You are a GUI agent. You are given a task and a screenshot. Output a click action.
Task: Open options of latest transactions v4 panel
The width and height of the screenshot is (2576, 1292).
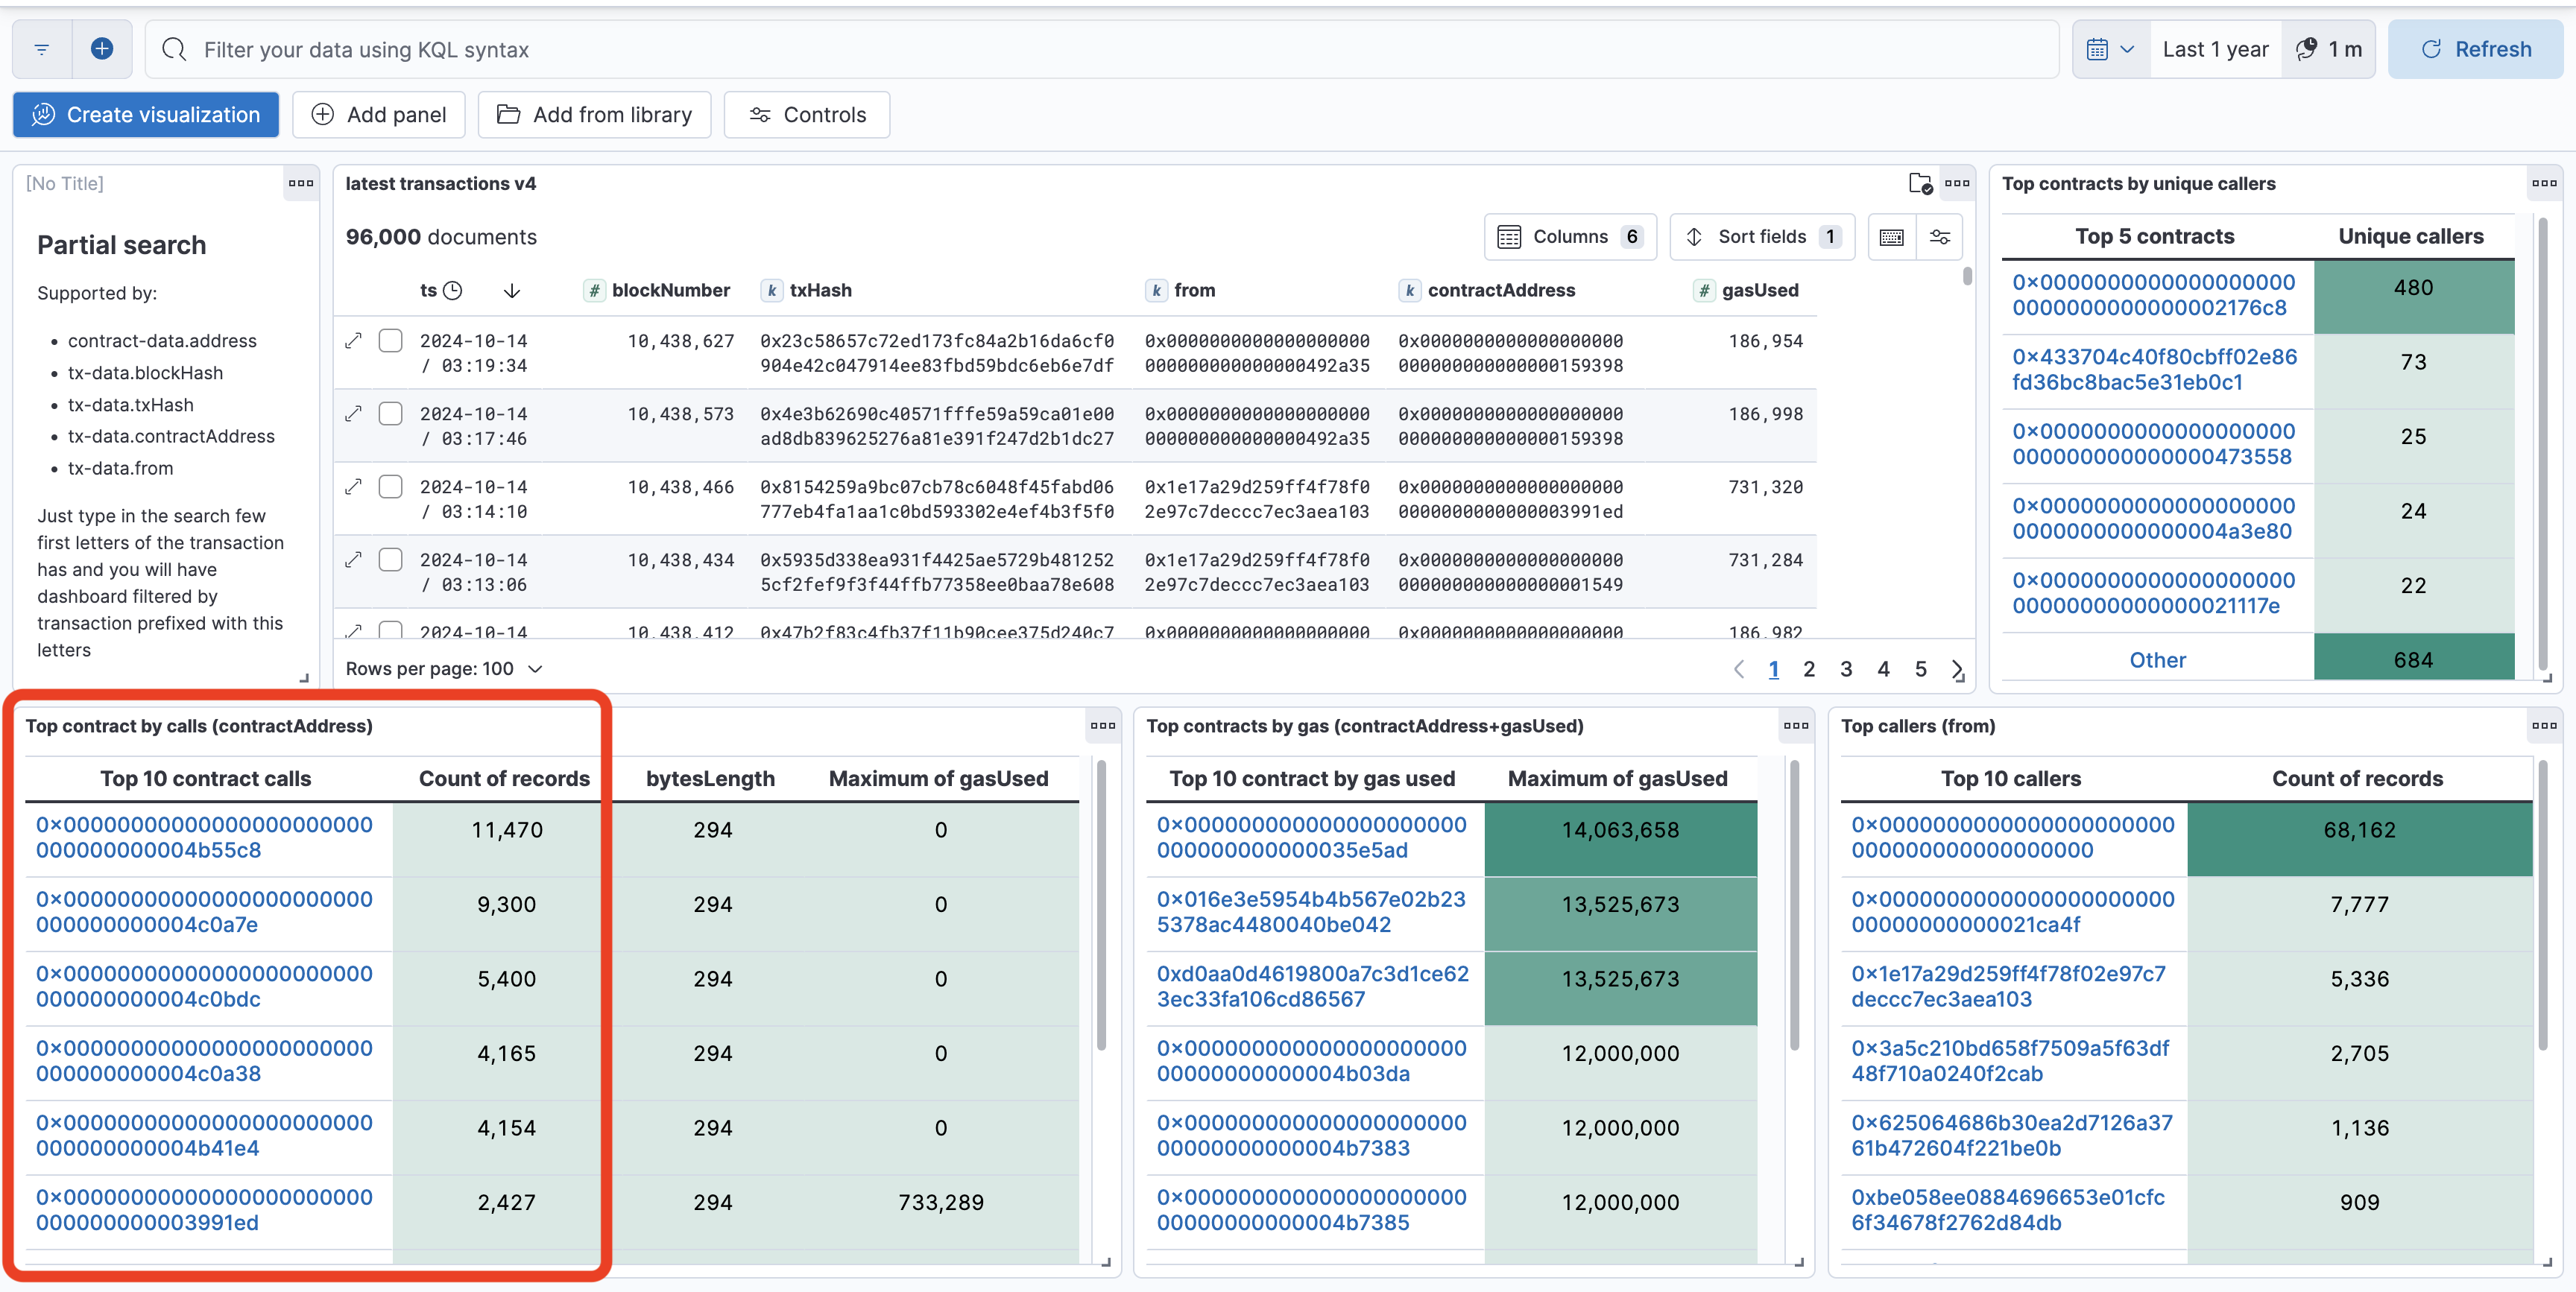1957,183
